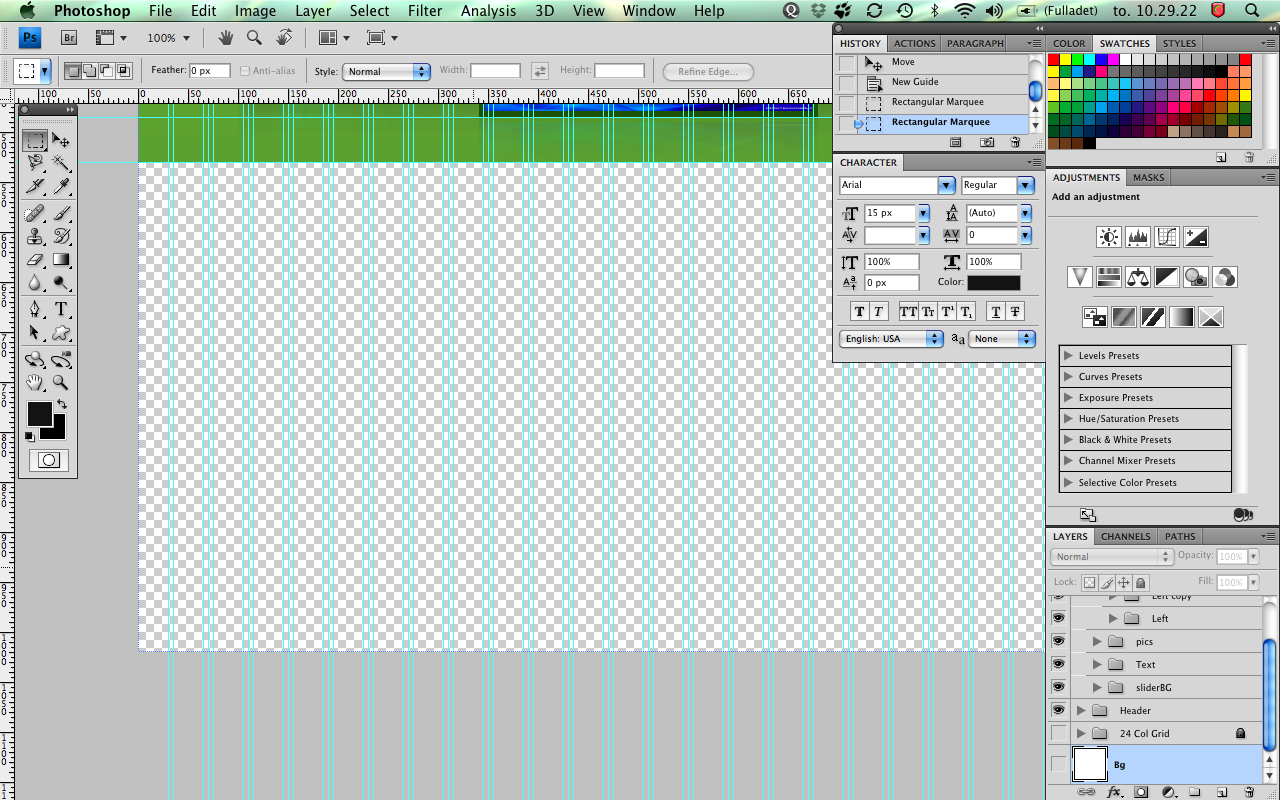Open the Arial font family dropdown
This screenshot has height=800, width=1280.
pos(946,185)
